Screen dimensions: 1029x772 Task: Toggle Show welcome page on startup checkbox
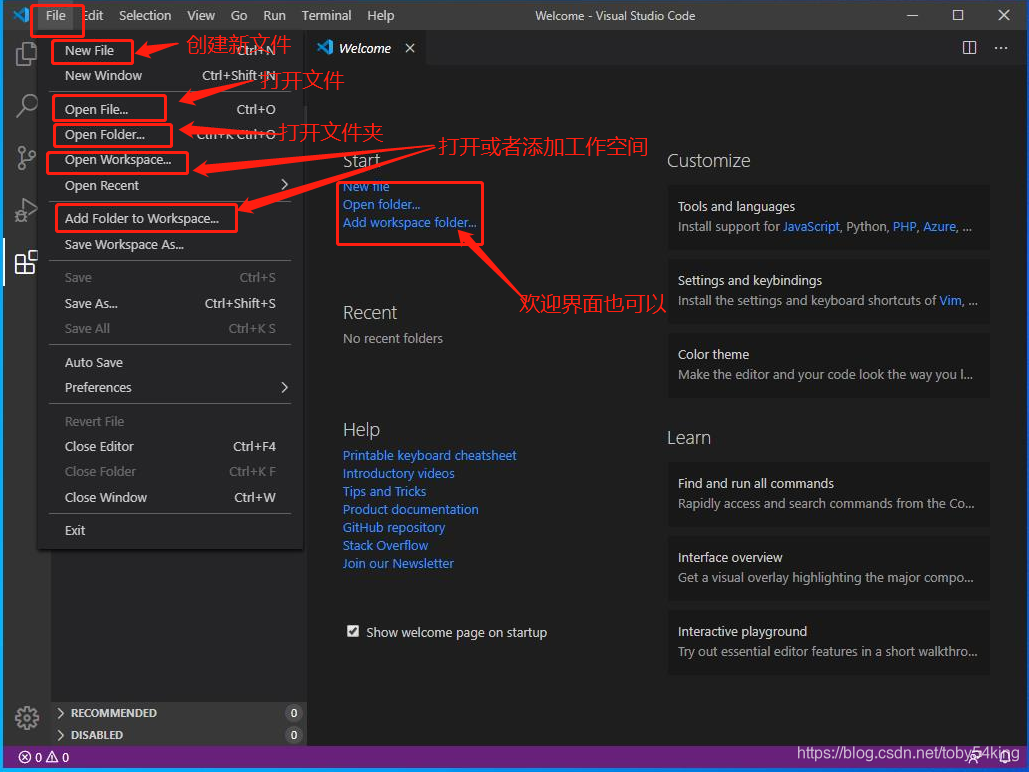coord(353,632)
